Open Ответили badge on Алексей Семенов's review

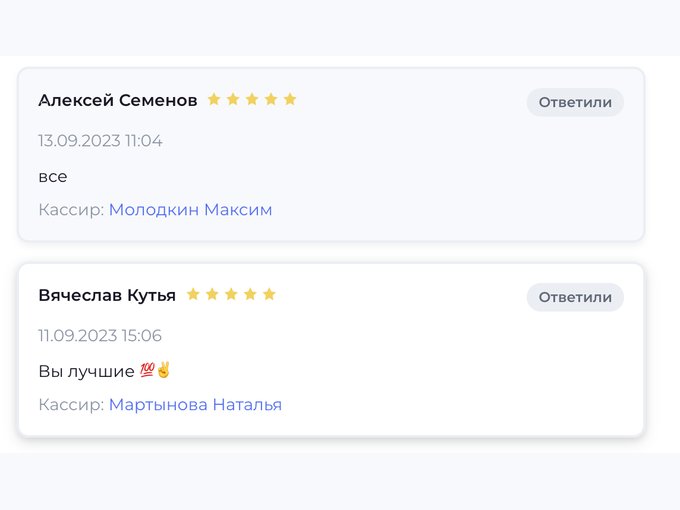coord(575,102)
